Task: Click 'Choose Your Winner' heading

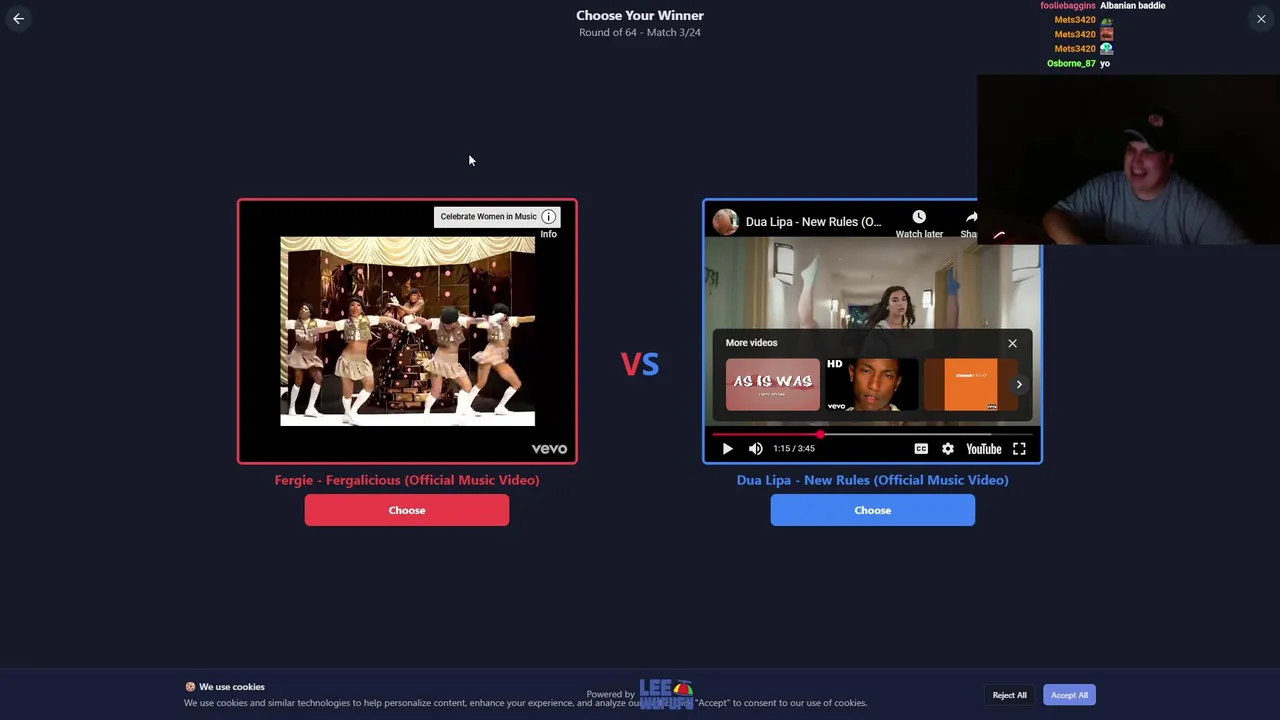Action: [640, 15]
